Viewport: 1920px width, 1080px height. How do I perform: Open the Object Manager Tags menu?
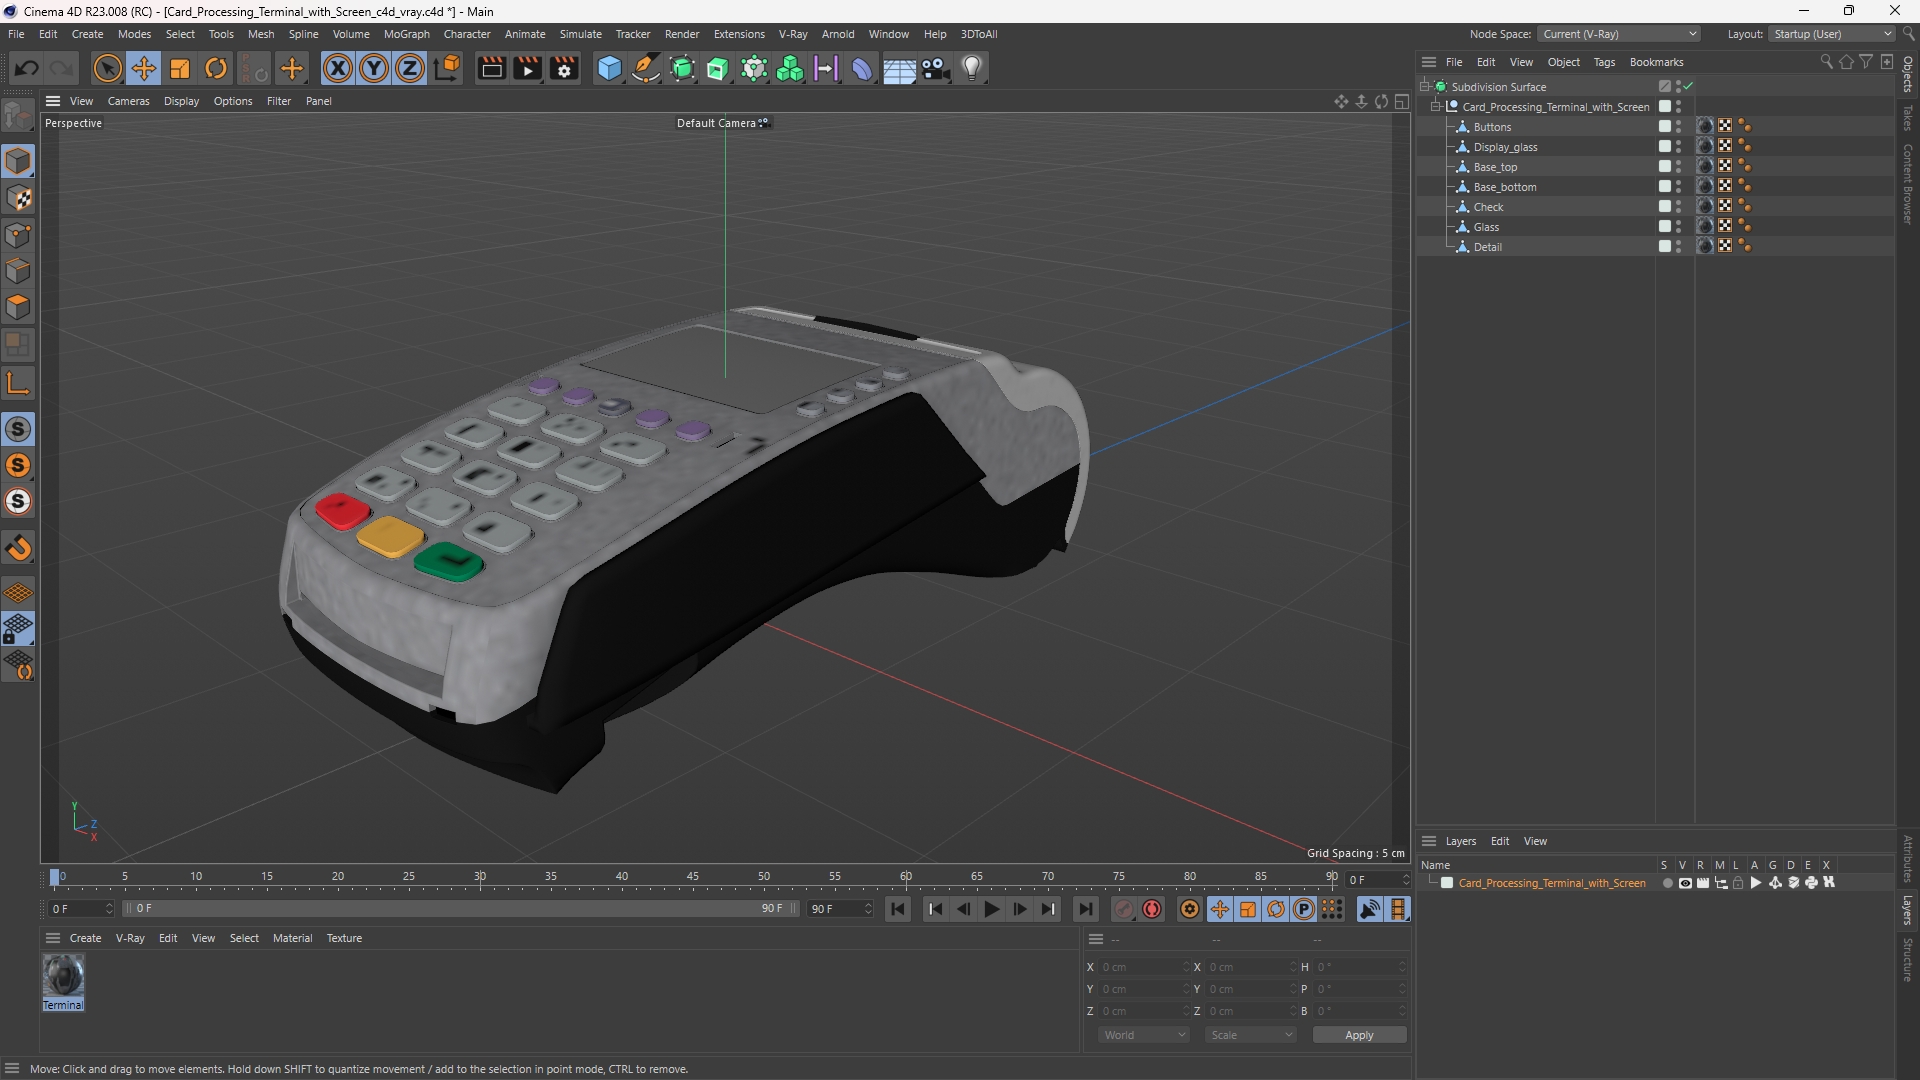[x=1604, y=62]
